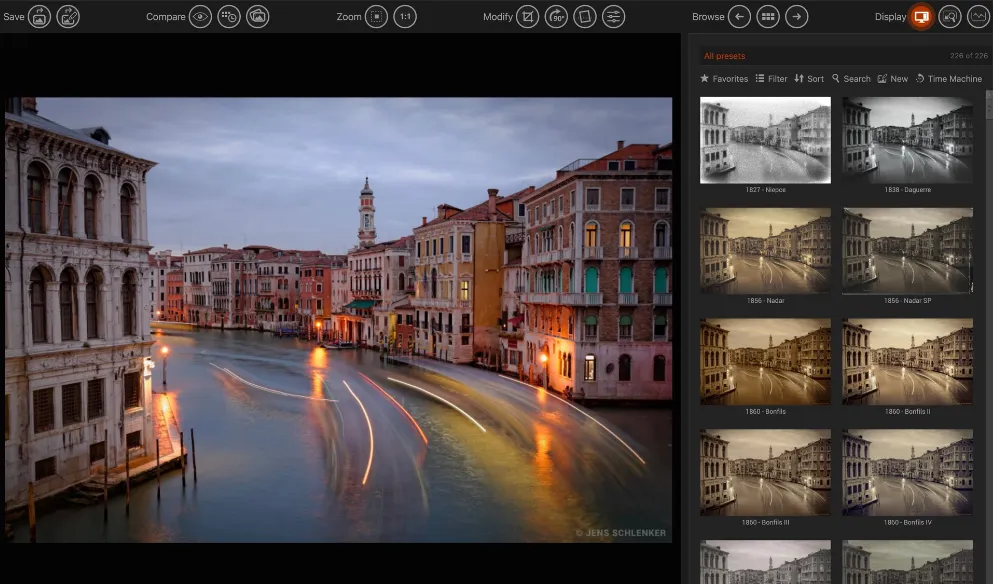Select the Crop tool under Modify
The height and width of the screenshot is (584, 994).
click(x=527, y=17)
